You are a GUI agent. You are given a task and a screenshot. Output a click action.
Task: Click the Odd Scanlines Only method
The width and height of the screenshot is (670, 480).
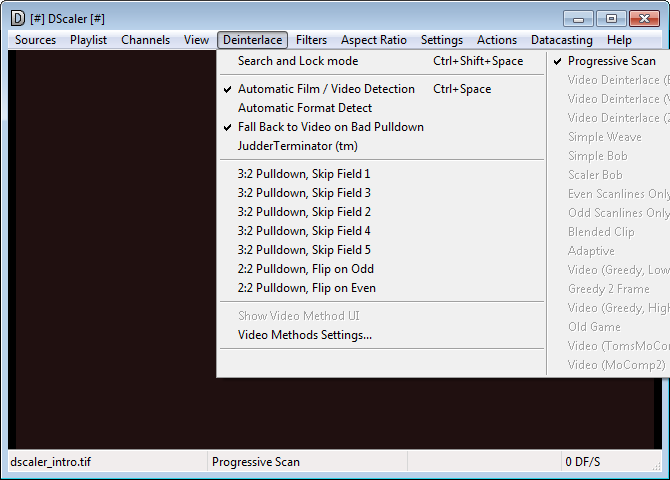pyautogui.click(x=609, y=213)
